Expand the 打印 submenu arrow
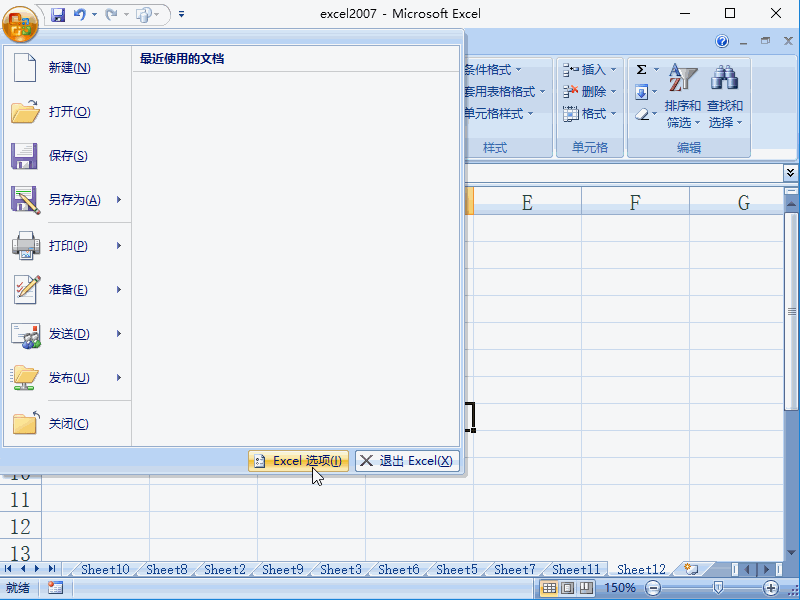The width and height of the screenshot is (800, 600). click(x=119, y=246)
